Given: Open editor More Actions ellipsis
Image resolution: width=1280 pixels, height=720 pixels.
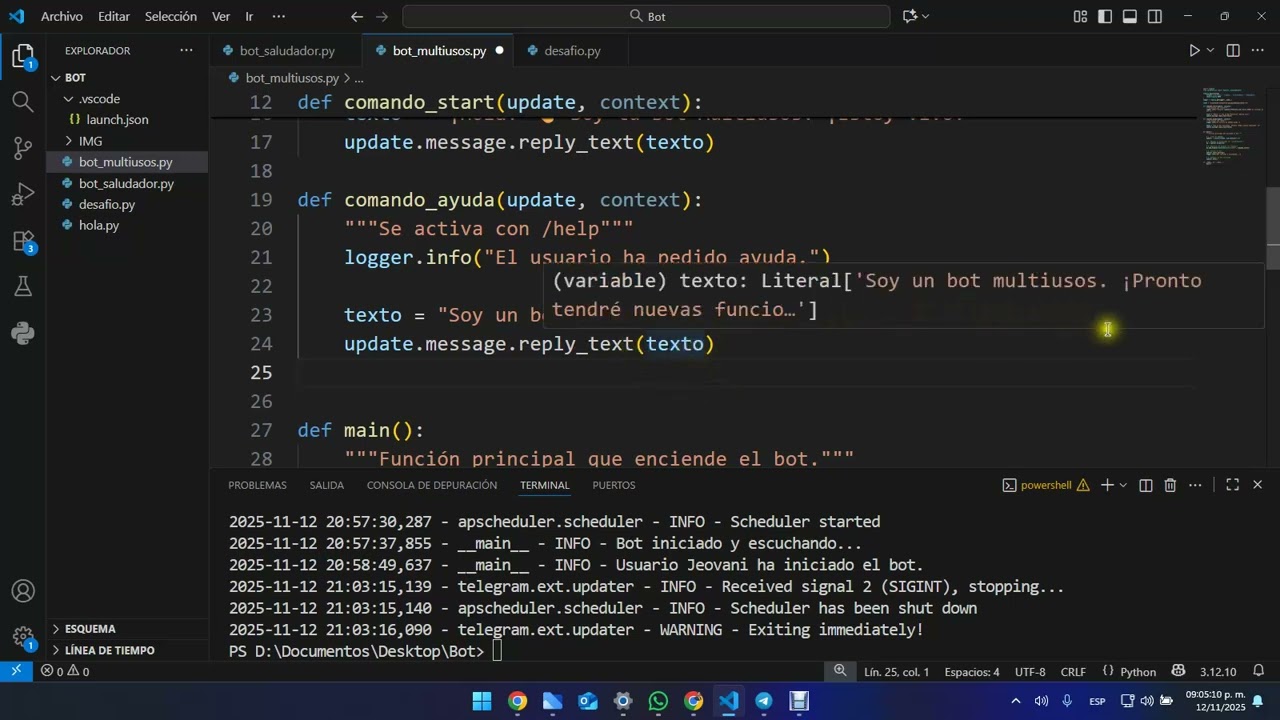Looking at the screenshot, I should coord(1258,50).
